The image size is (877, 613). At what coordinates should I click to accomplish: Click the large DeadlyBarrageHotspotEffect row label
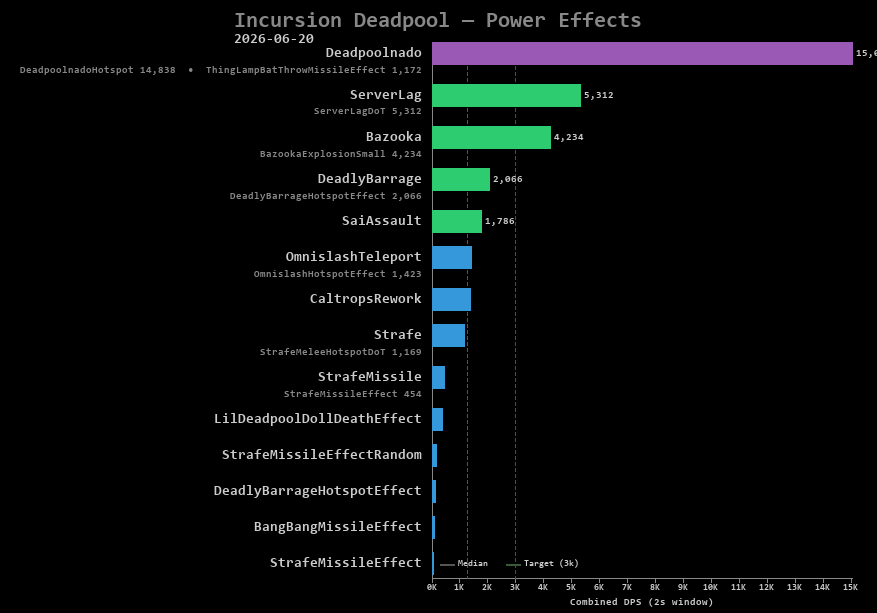(318, 491)
